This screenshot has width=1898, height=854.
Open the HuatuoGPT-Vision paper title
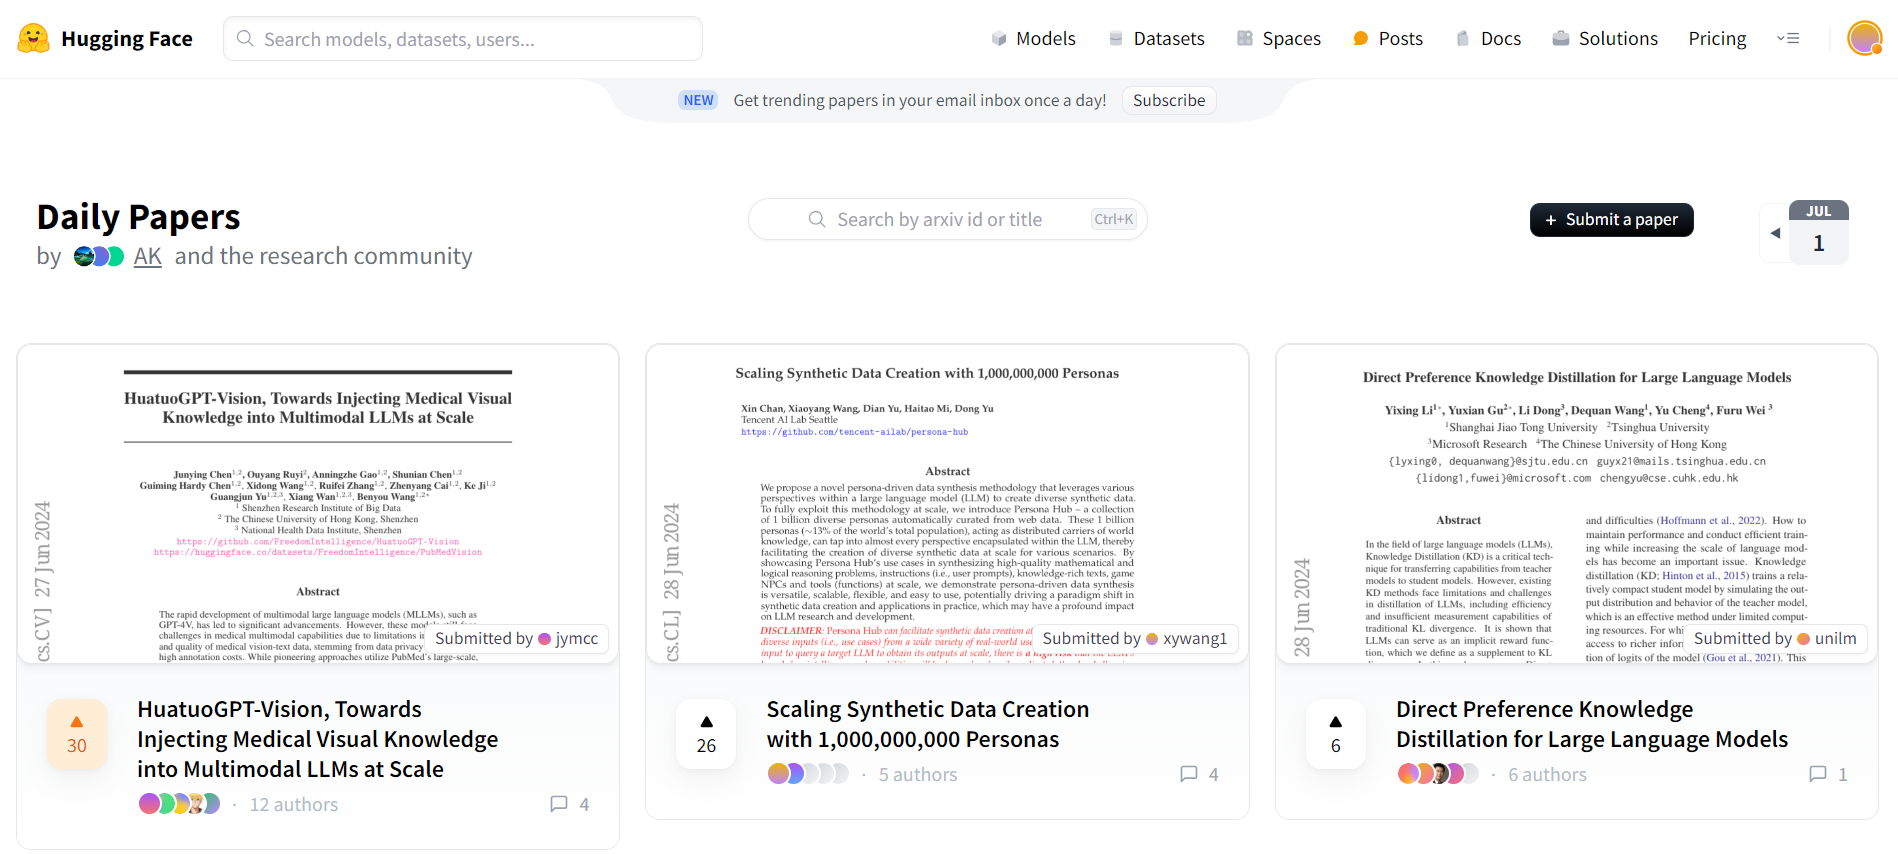tap(318, 739)
